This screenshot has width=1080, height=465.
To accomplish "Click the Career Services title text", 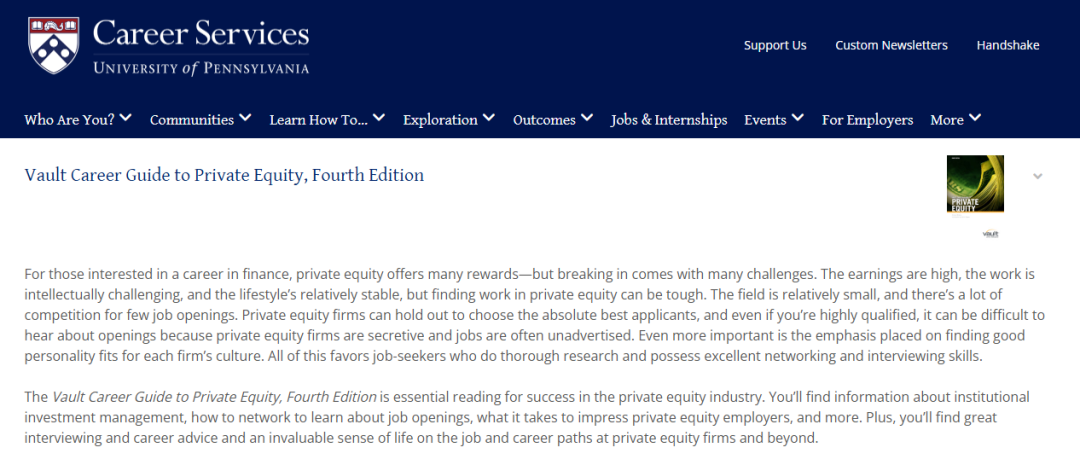I will pyautogui.click(x=201, y=34).
